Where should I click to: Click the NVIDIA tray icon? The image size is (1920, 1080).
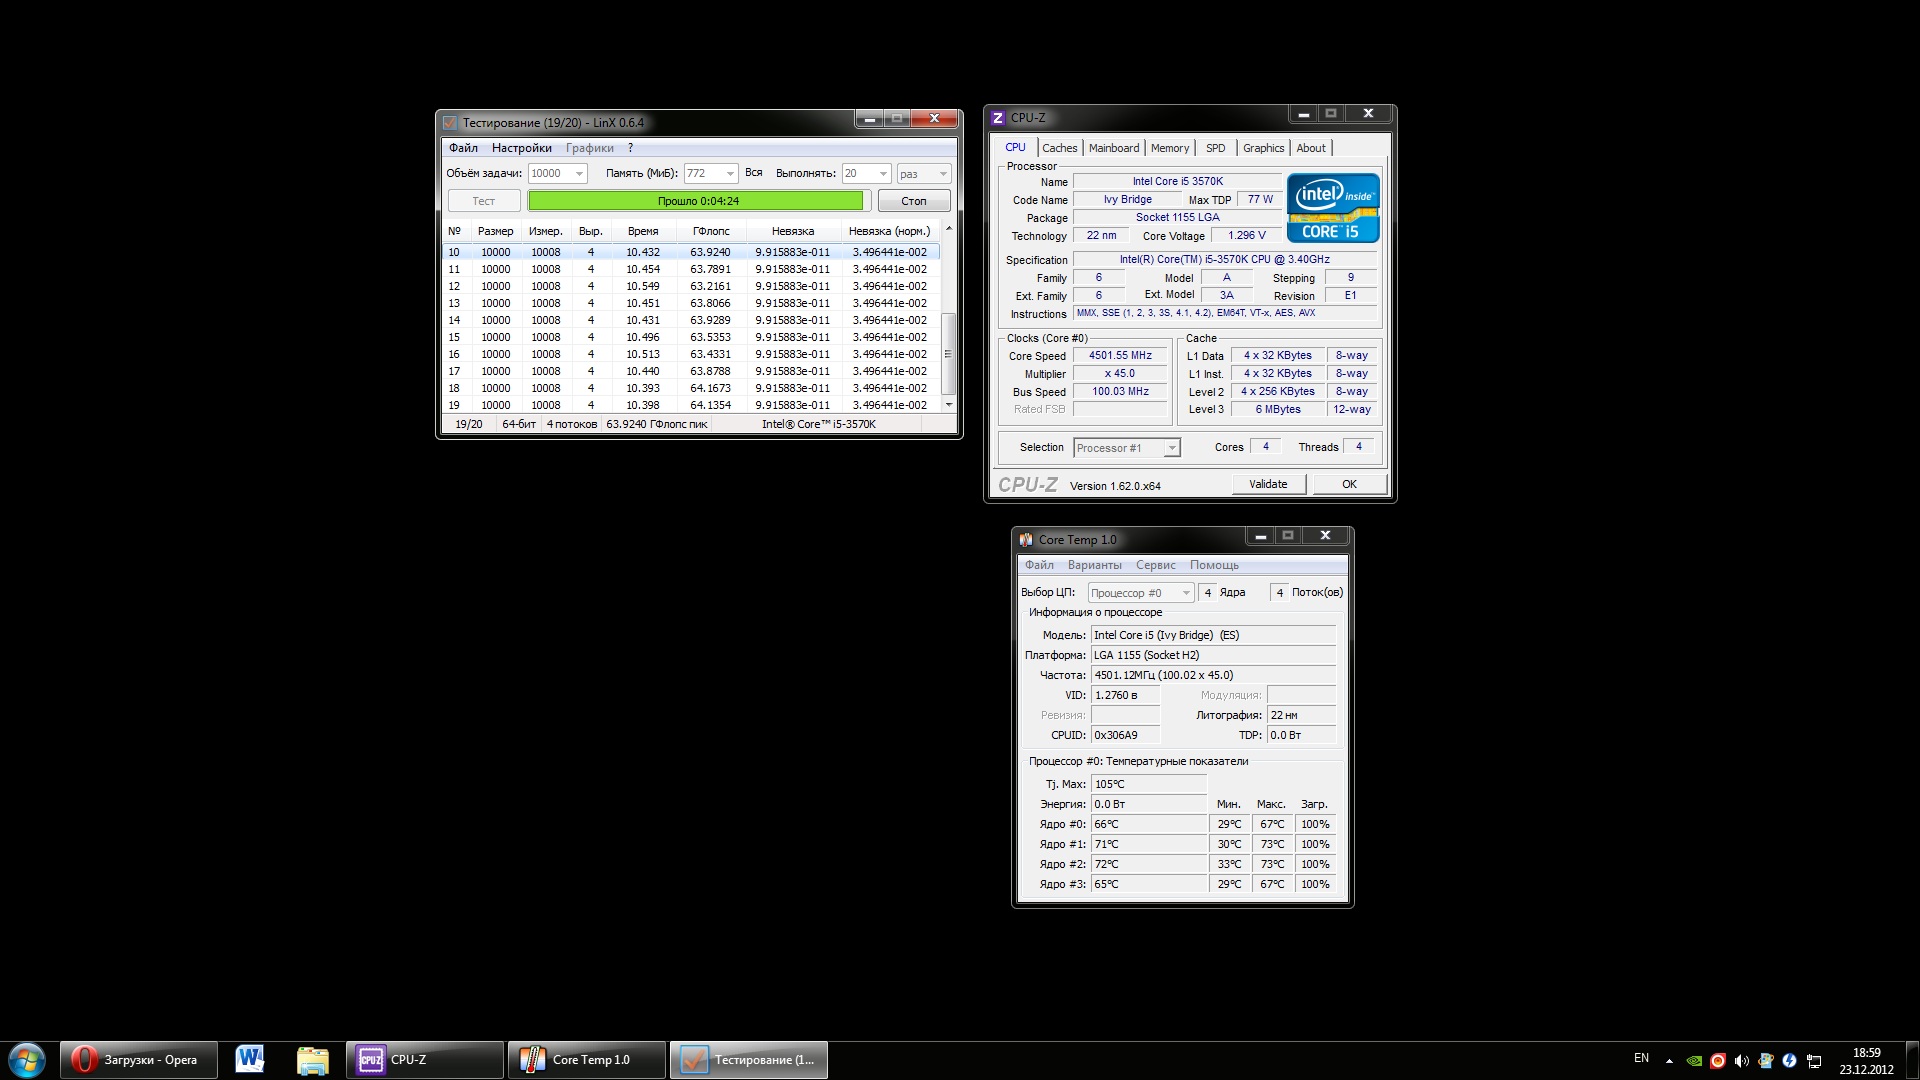pos(1694,1060)
